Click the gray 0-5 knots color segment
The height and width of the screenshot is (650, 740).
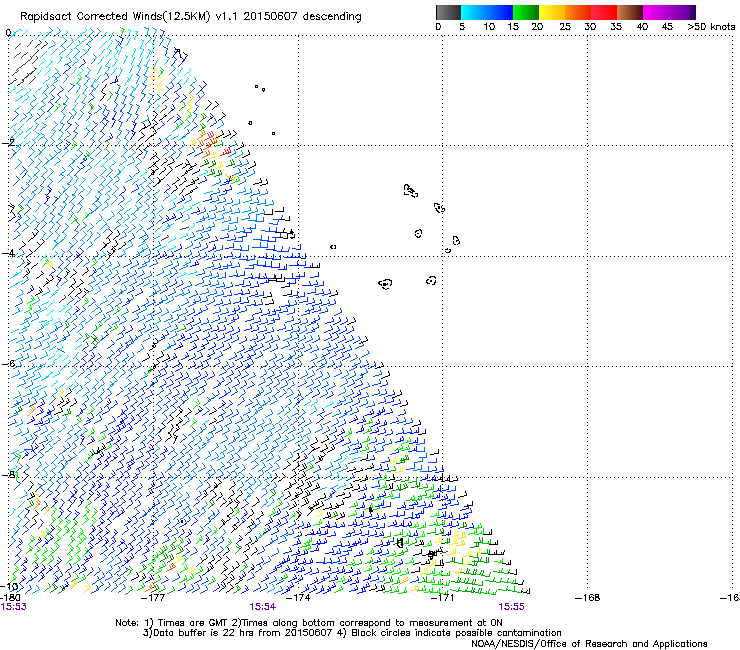pos(448,12)
